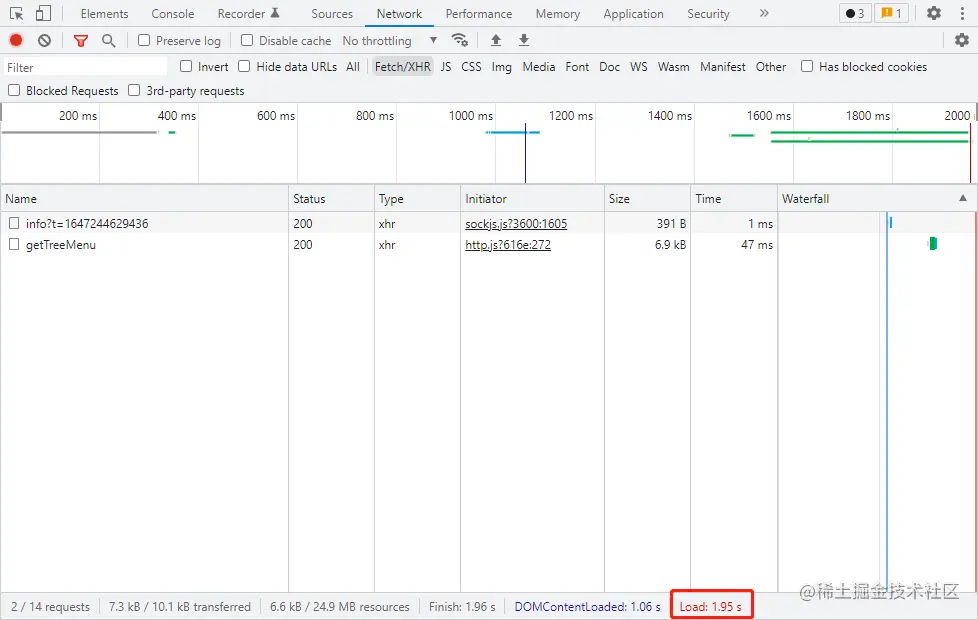
Task: Sort by the Initiator column header
Action: [532, 198]
